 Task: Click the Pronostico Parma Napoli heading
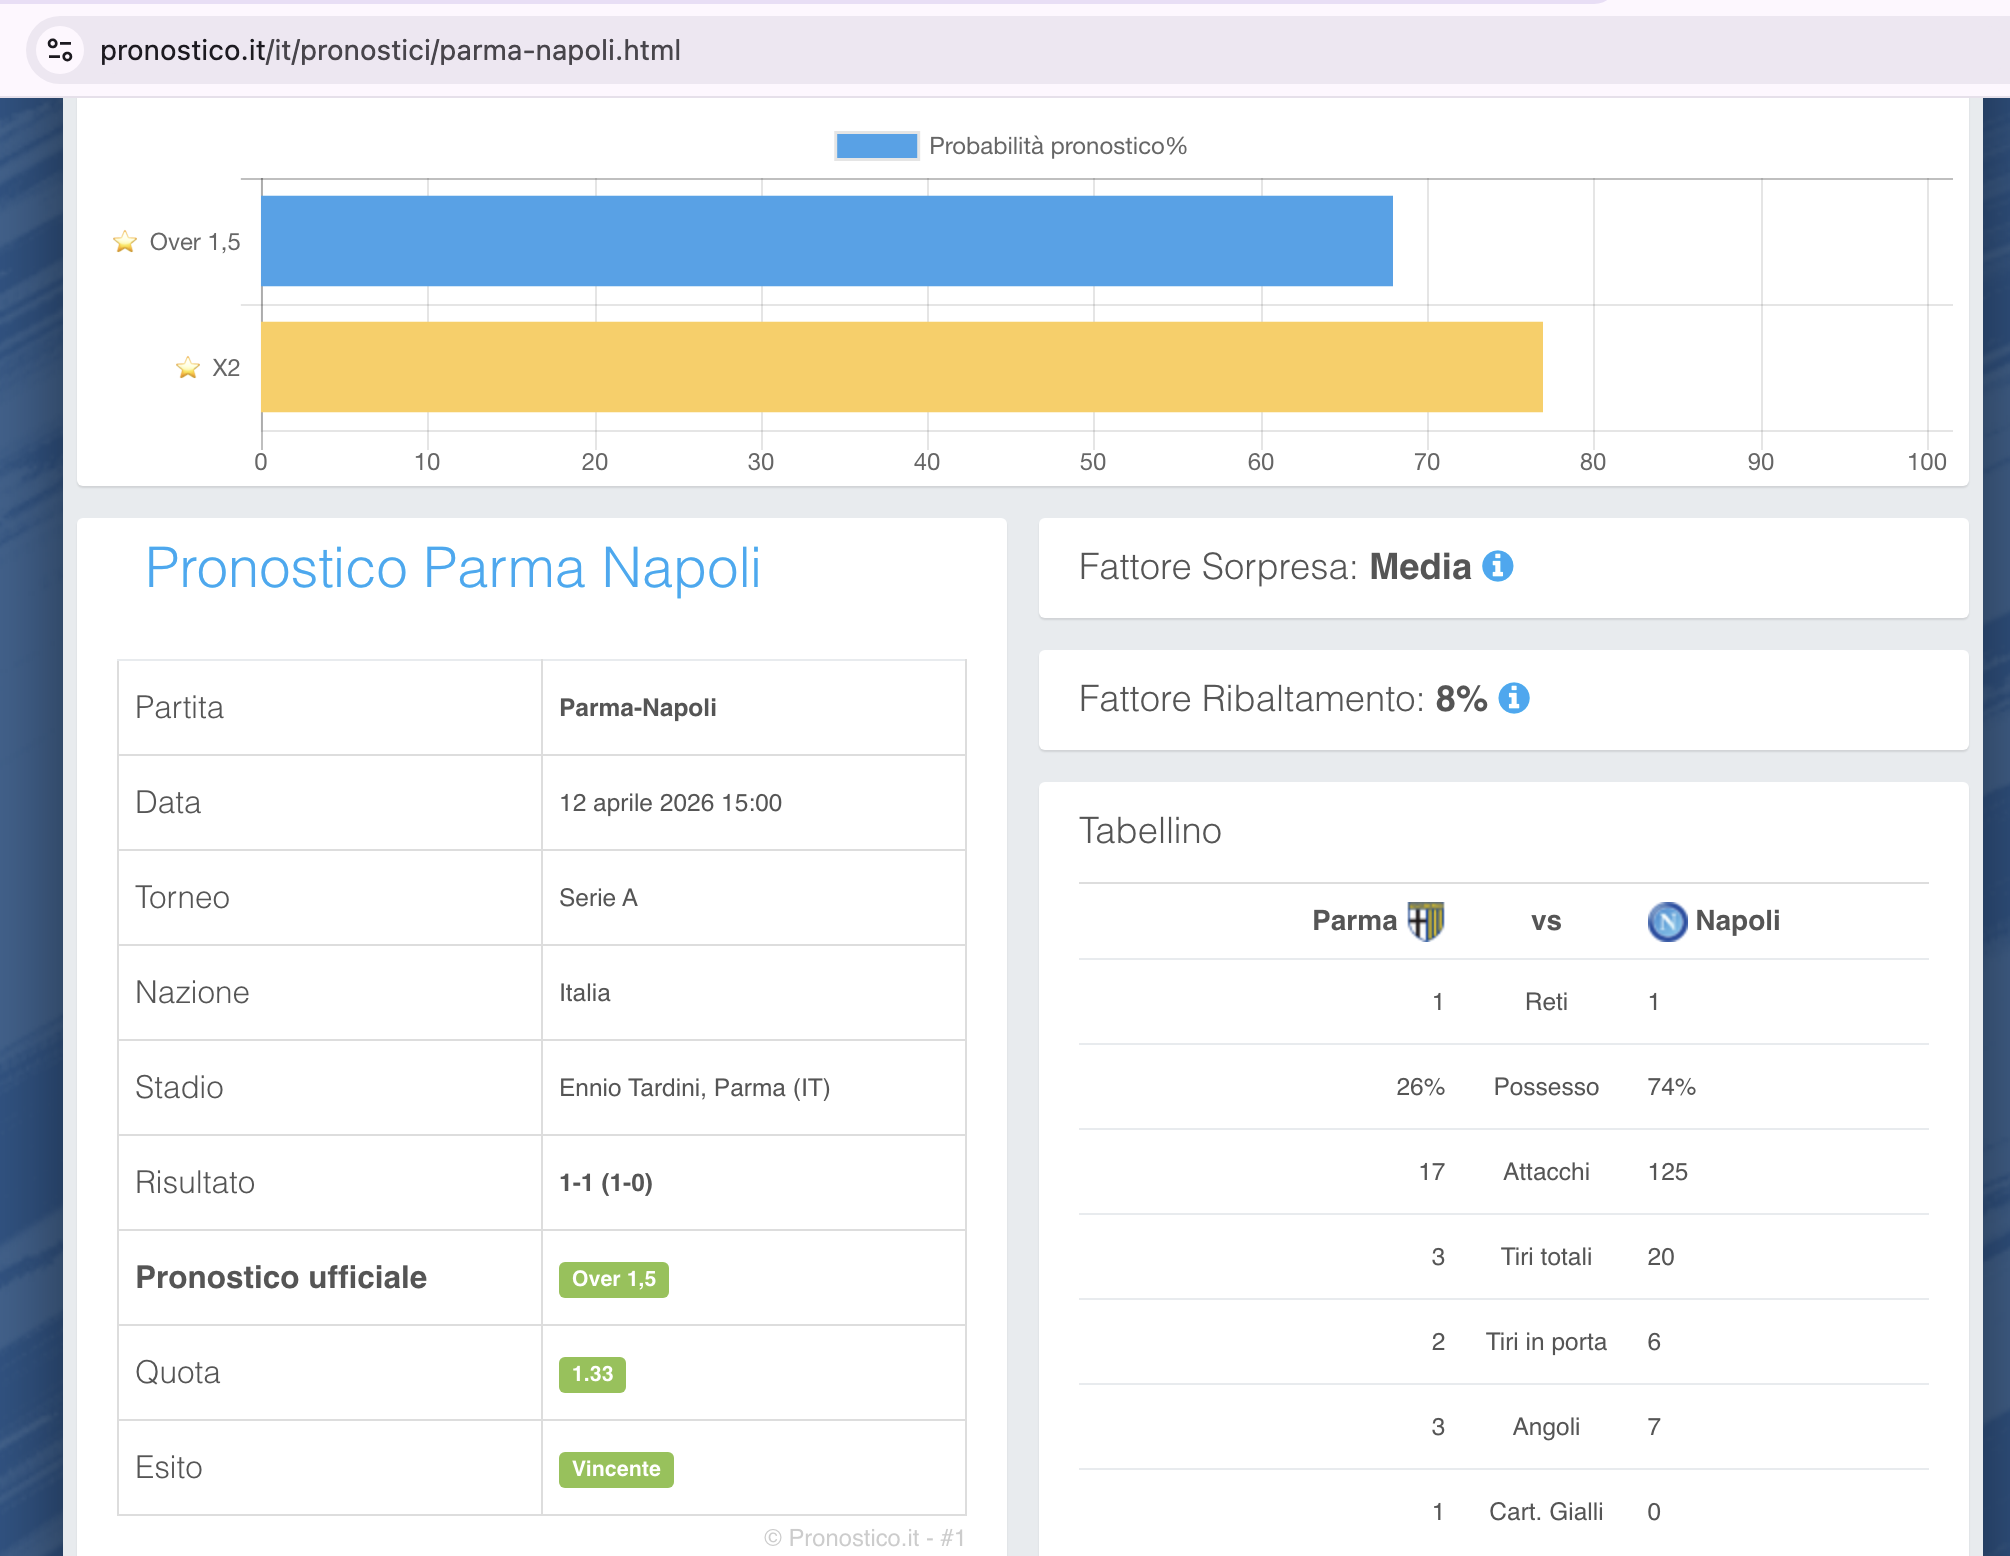[x=453, y=568]
